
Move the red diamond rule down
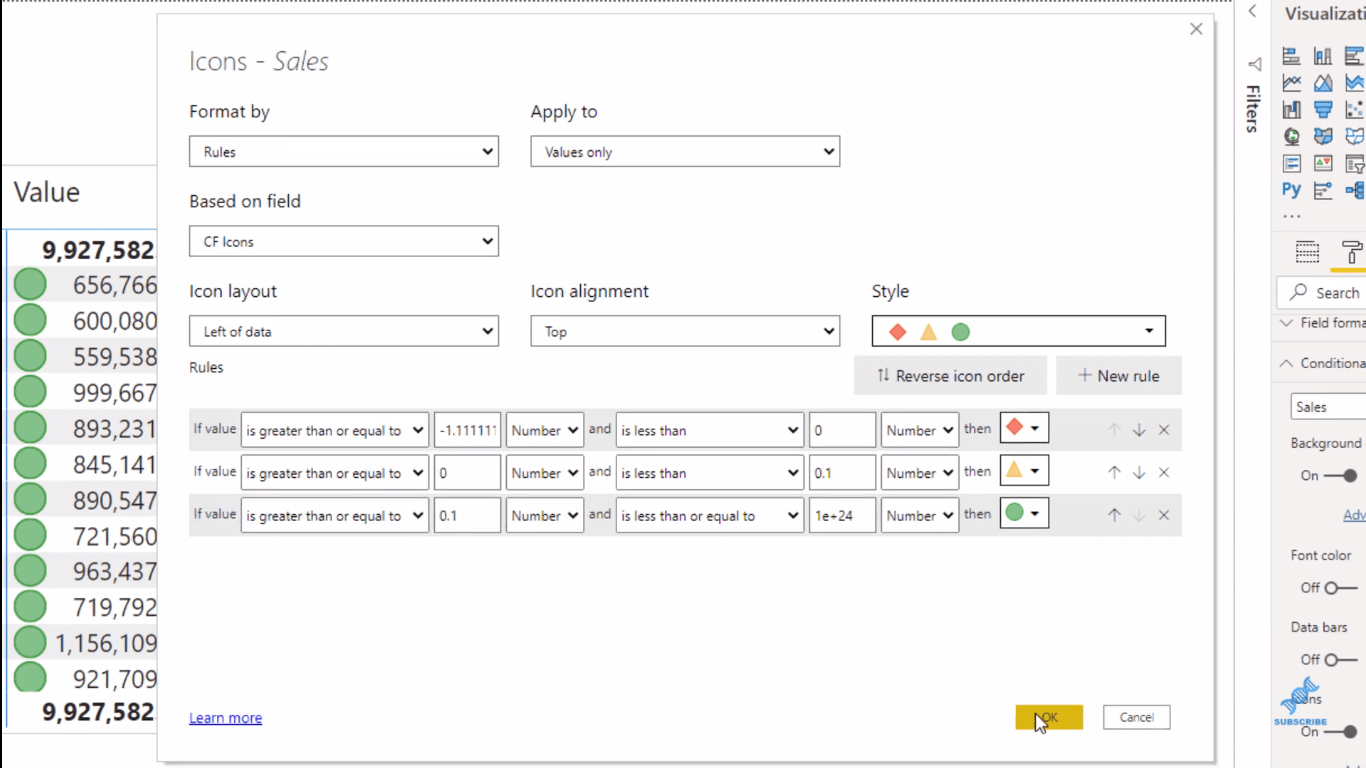[1139, 430]
